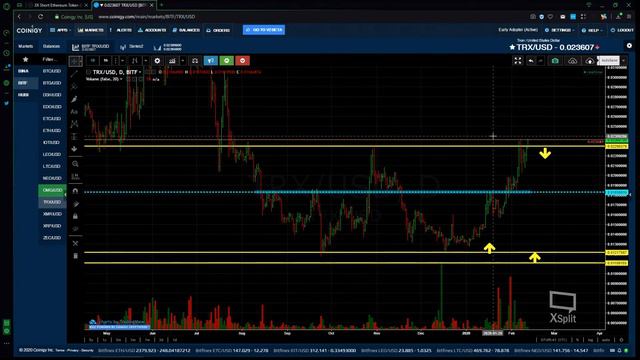This screenshot has width=640, height=360.
Task: Open the Volume indicator legend dropdown
Action: [121, 79]
